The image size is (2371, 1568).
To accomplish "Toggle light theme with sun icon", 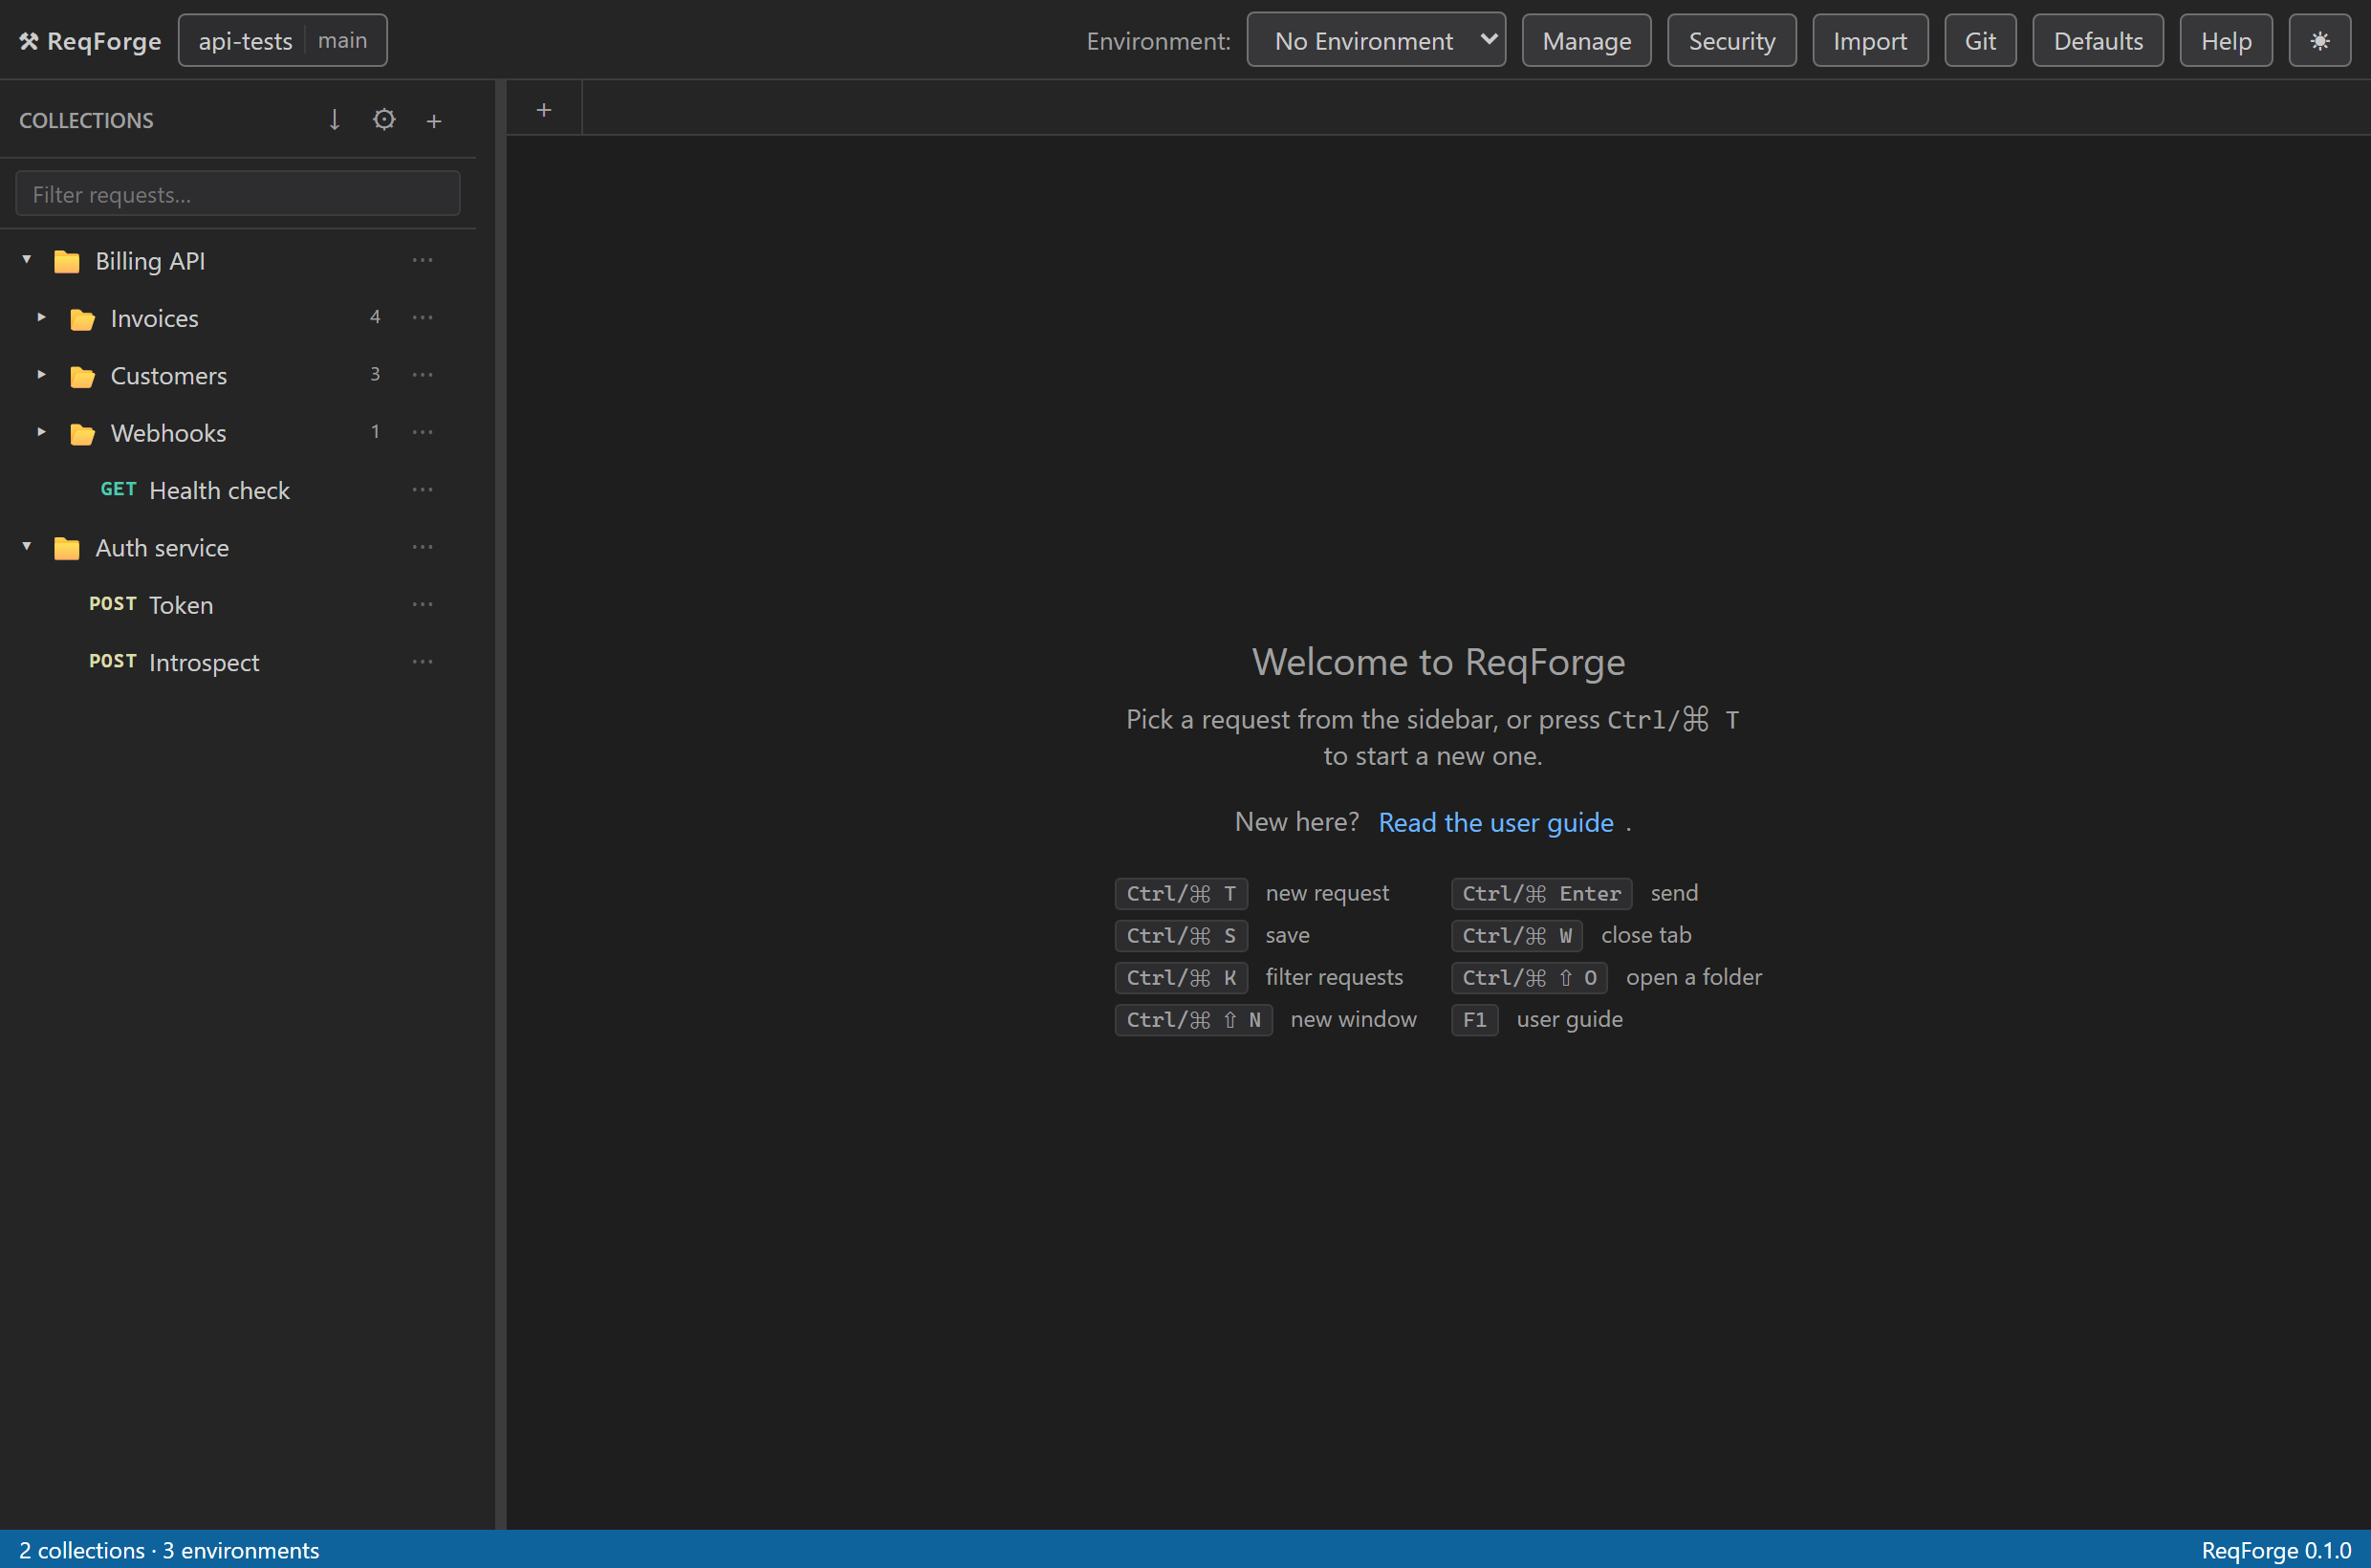I will coord(2319,41).
